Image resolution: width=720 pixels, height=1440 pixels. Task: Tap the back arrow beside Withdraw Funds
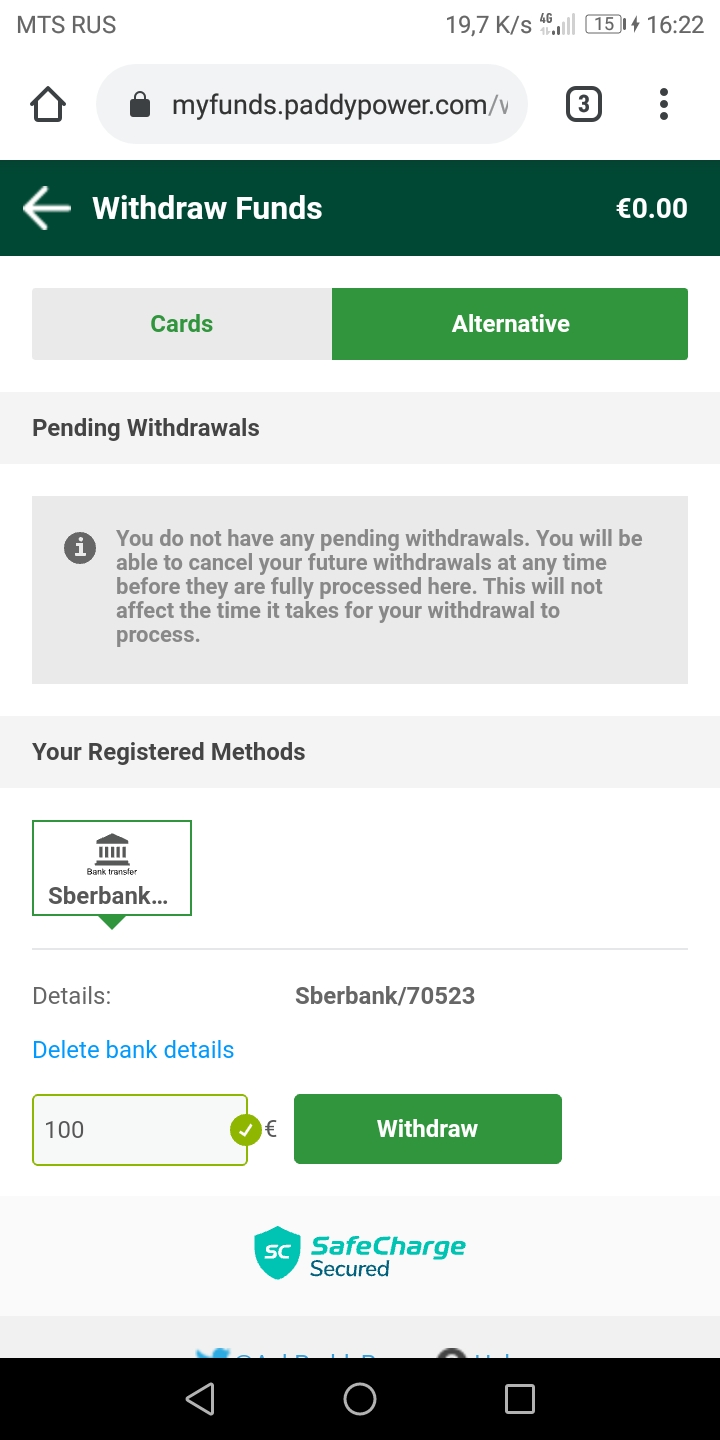[x=47, y=208]
